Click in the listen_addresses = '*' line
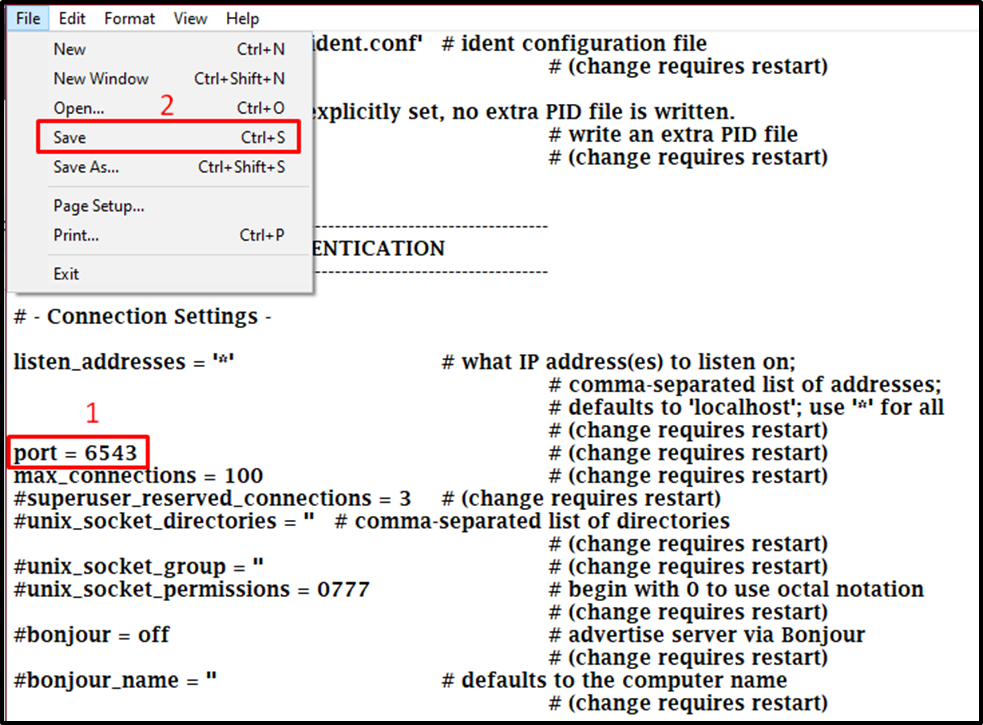This screenshot has width=983, height=725. pos(124,362)
